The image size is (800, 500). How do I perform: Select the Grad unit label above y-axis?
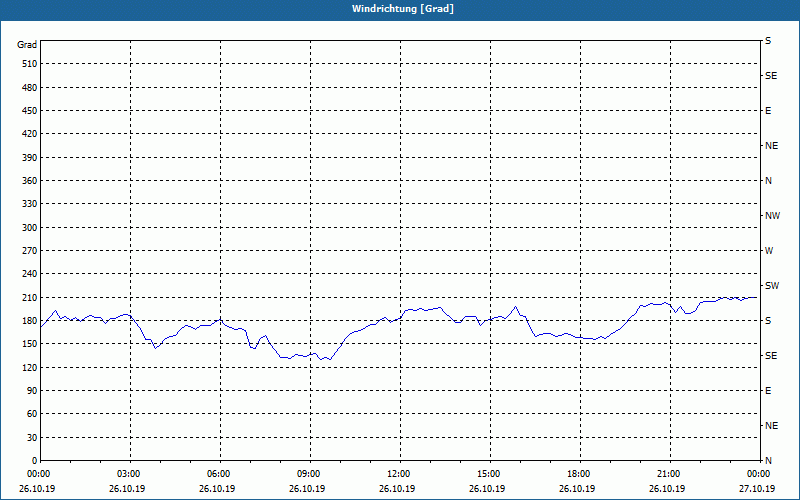tap(27, 45)
